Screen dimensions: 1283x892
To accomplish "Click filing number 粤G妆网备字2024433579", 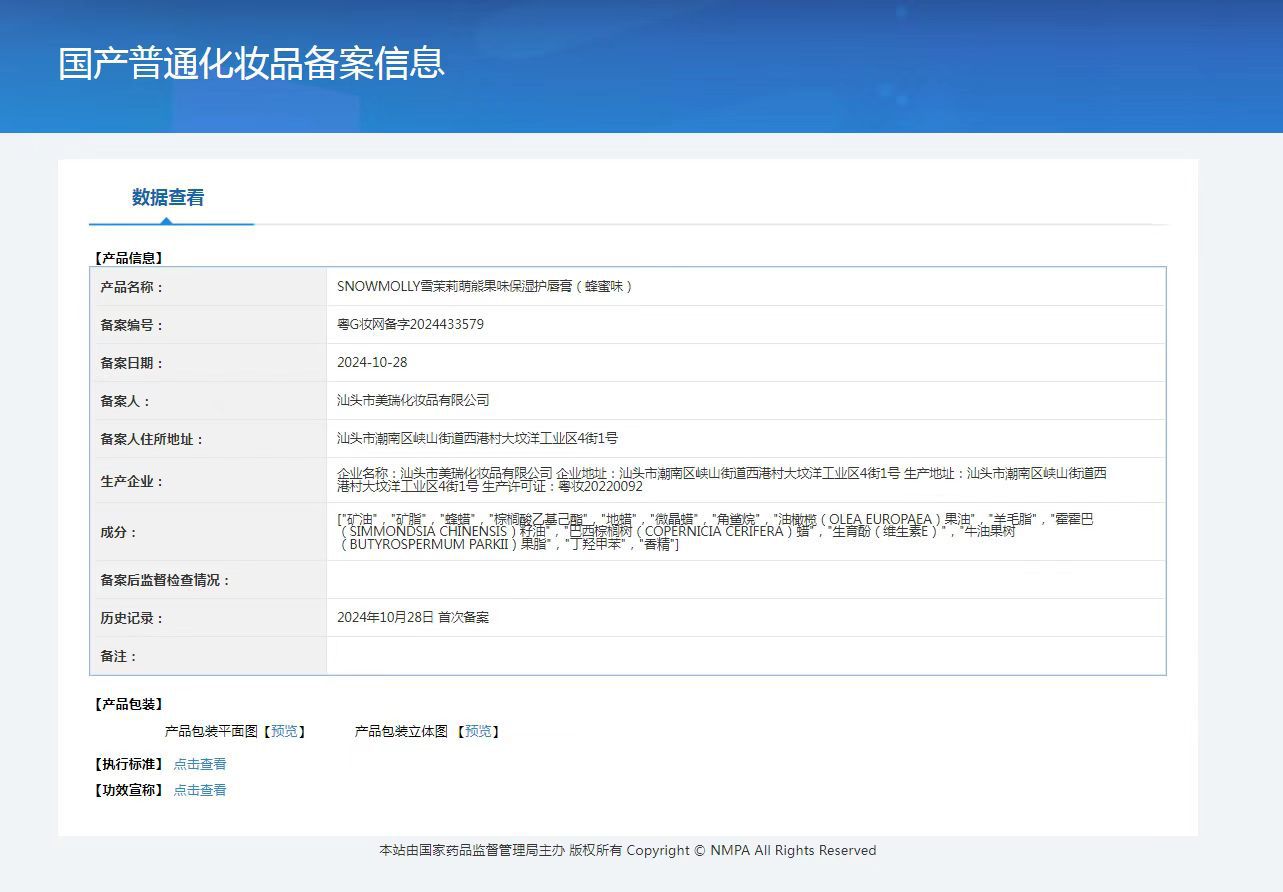I will pyautogui.click(x=411, y=324).
